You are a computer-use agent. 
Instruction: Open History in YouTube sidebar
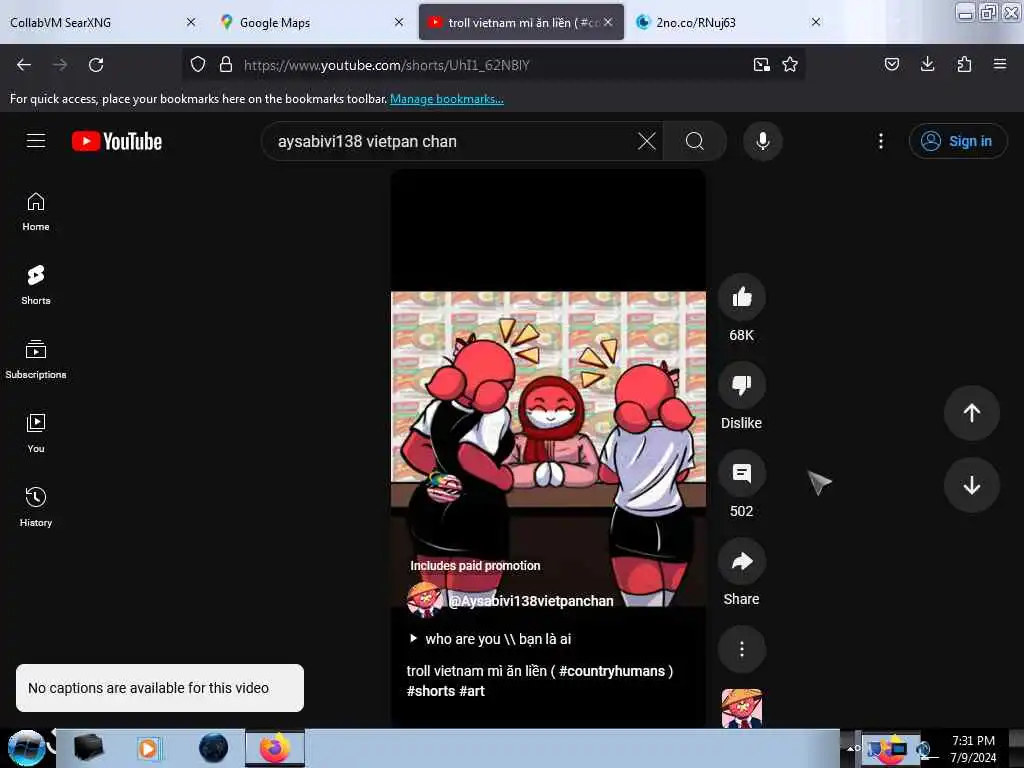[36, 507]
